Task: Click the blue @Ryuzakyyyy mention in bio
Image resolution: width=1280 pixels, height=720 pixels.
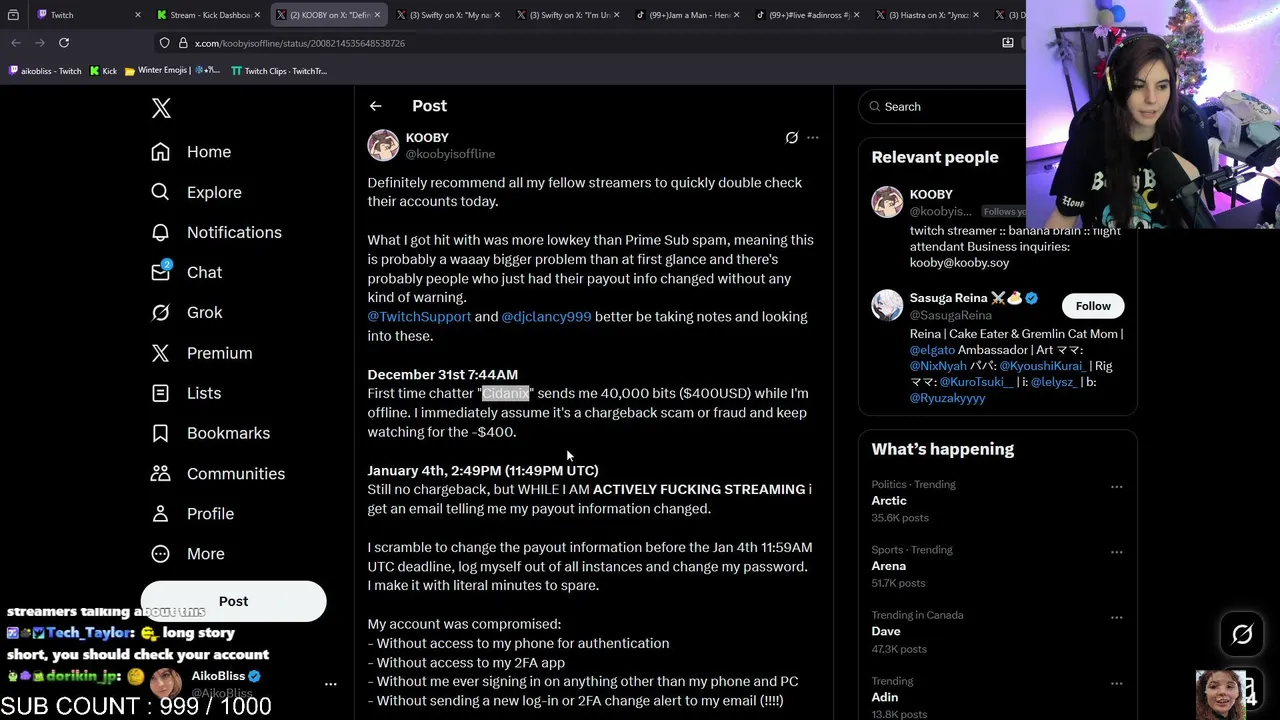Action: (947, 398)
